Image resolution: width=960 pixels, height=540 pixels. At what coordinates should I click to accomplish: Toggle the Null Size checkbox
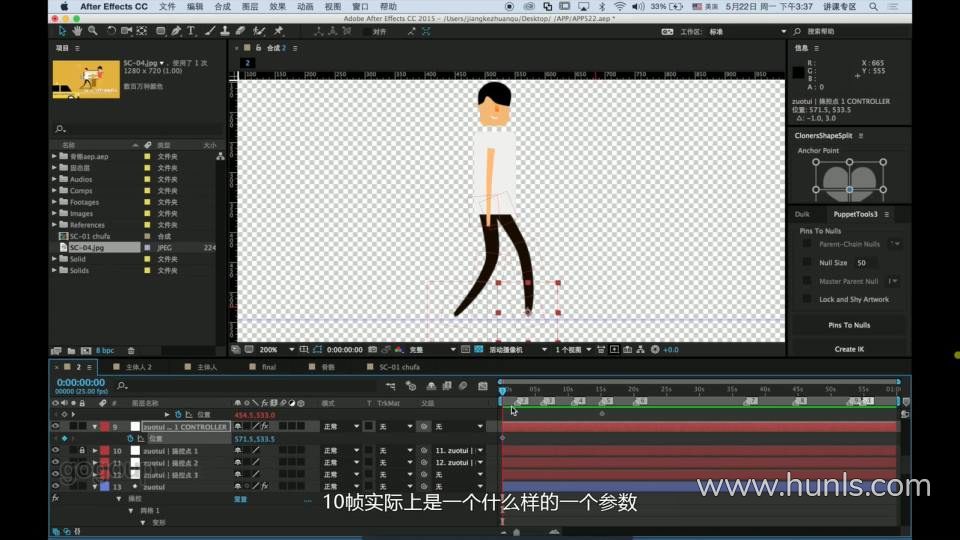pos(807,262)
